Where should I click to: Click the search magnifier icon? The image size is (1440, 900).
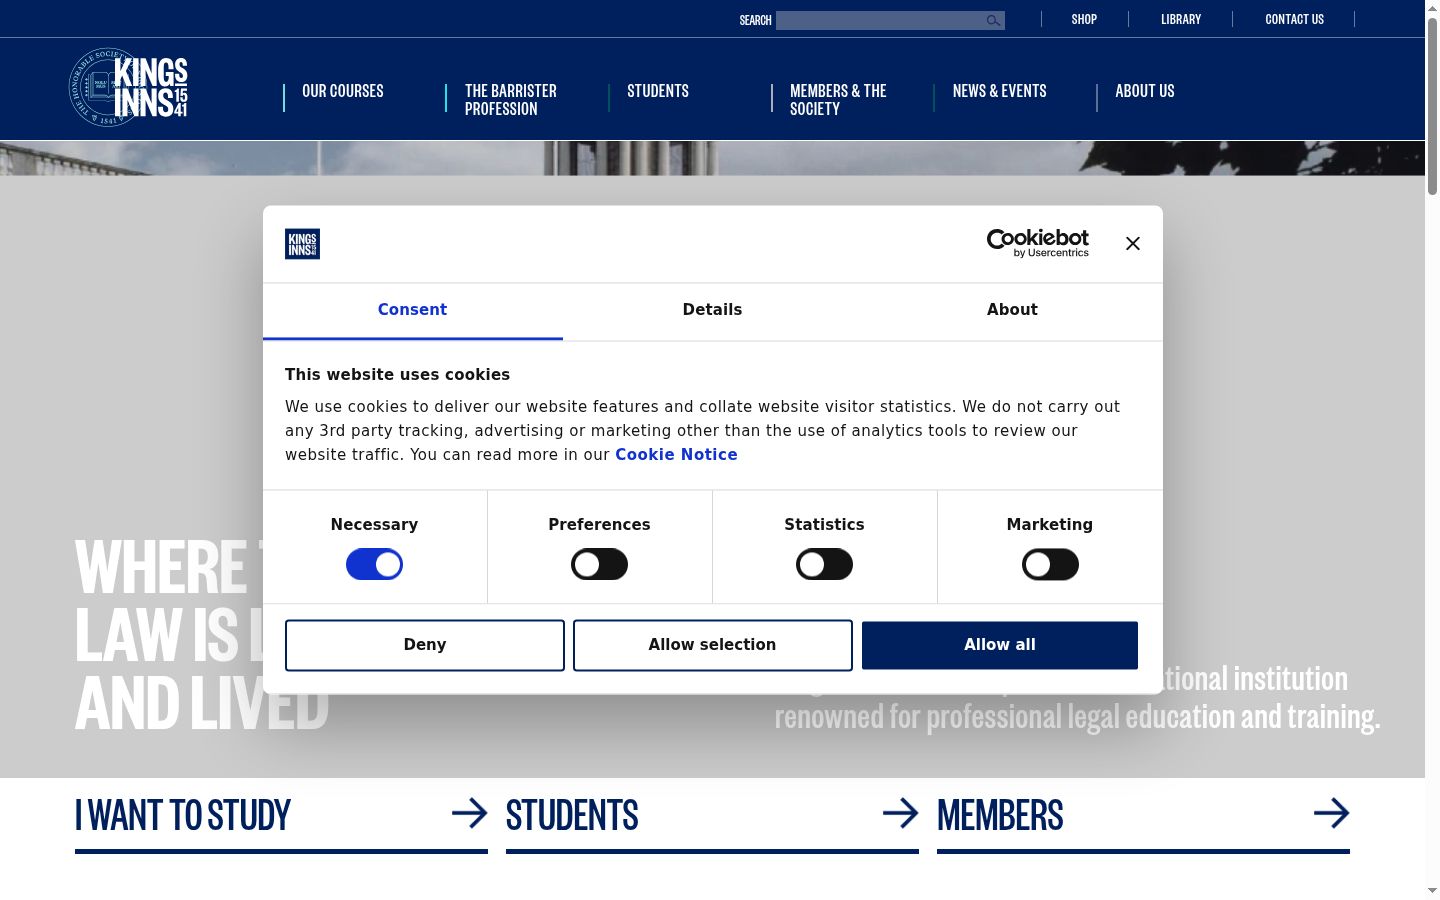(993, 20)
